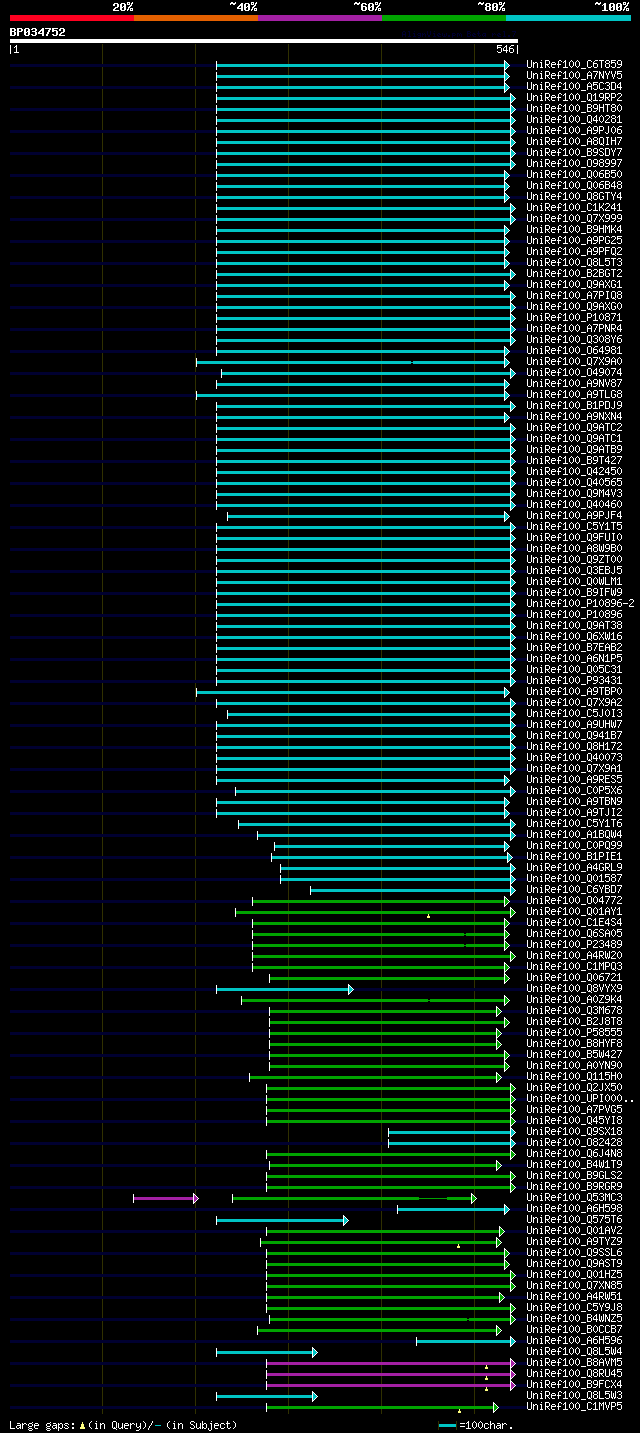The width and height of the screenshot is (640, 1433).
Task: Open hit UniRef100_A7NYV5
Action: (574, 76)
